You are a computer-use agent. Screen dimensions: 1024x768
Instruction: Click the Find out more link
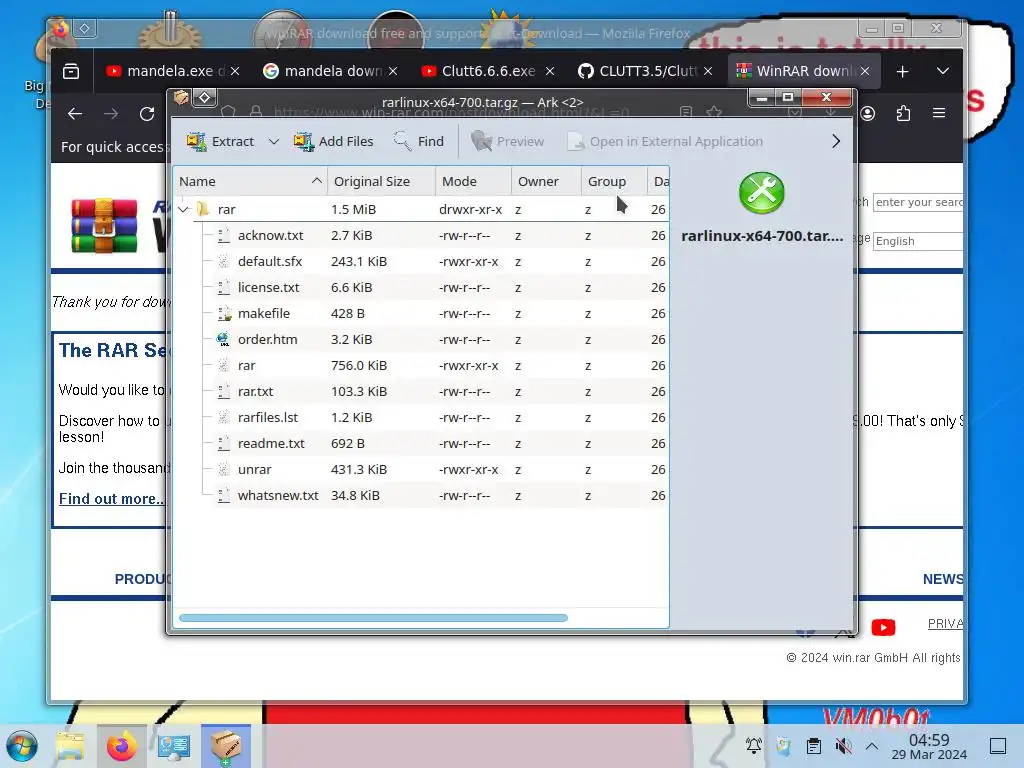[112, 499]
